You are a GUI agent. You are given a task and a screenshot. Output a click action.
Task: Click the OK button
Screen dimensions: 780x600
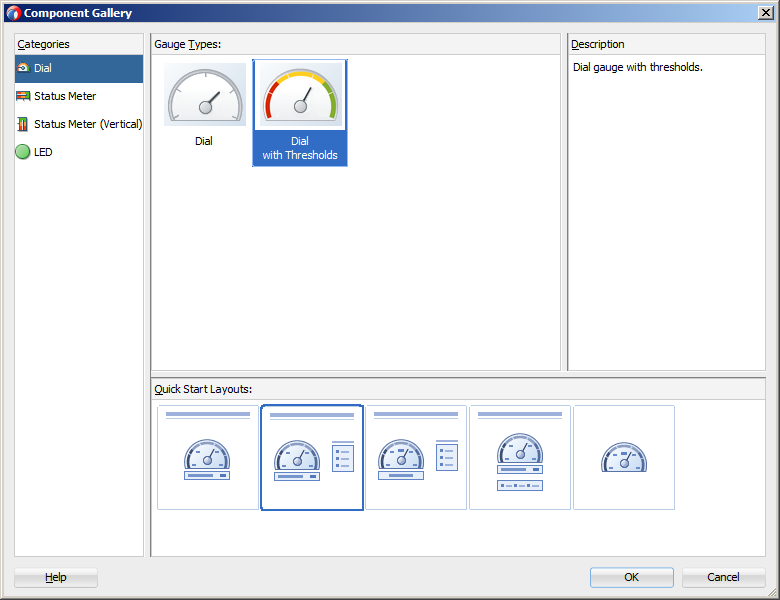(632, 577)
